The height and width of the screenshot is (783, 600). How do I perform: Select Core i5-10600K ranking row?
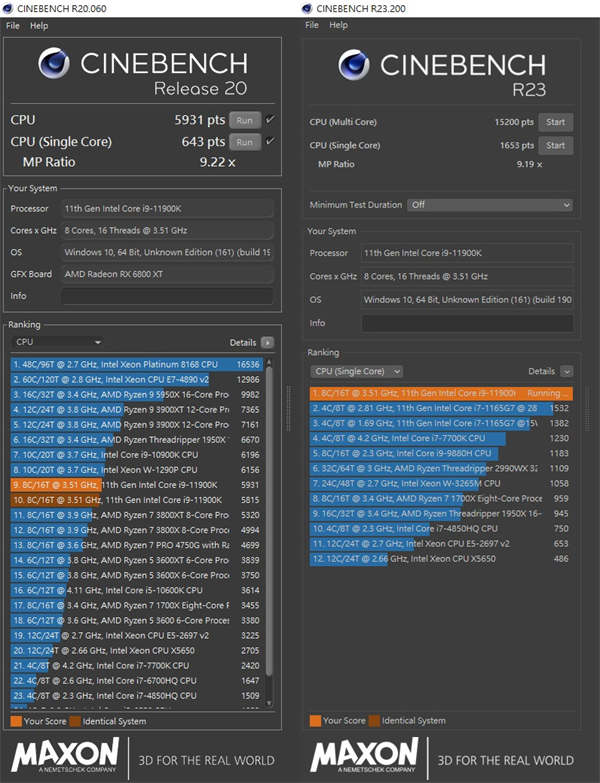137,590
